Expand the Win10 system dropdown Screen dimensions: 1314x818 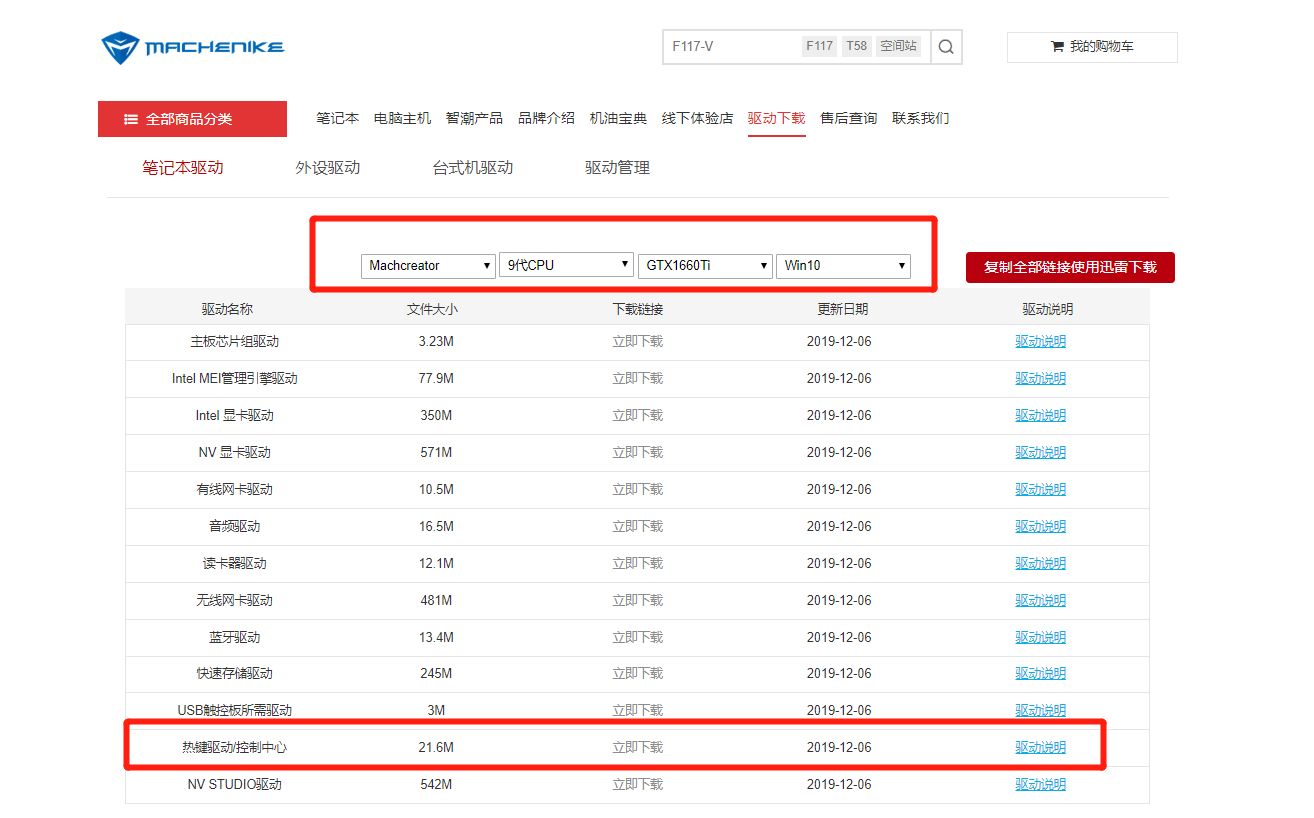pos(843,265)
